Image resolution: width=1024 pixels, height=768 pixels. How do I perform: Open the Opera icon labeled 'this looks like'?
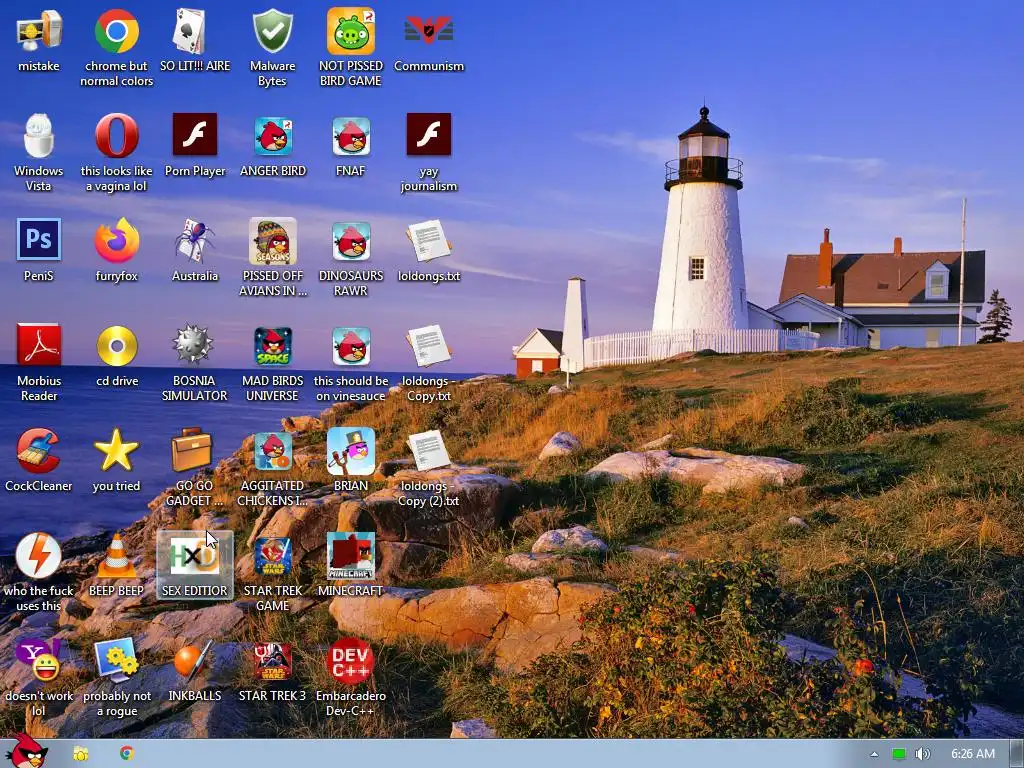point(117,136)
